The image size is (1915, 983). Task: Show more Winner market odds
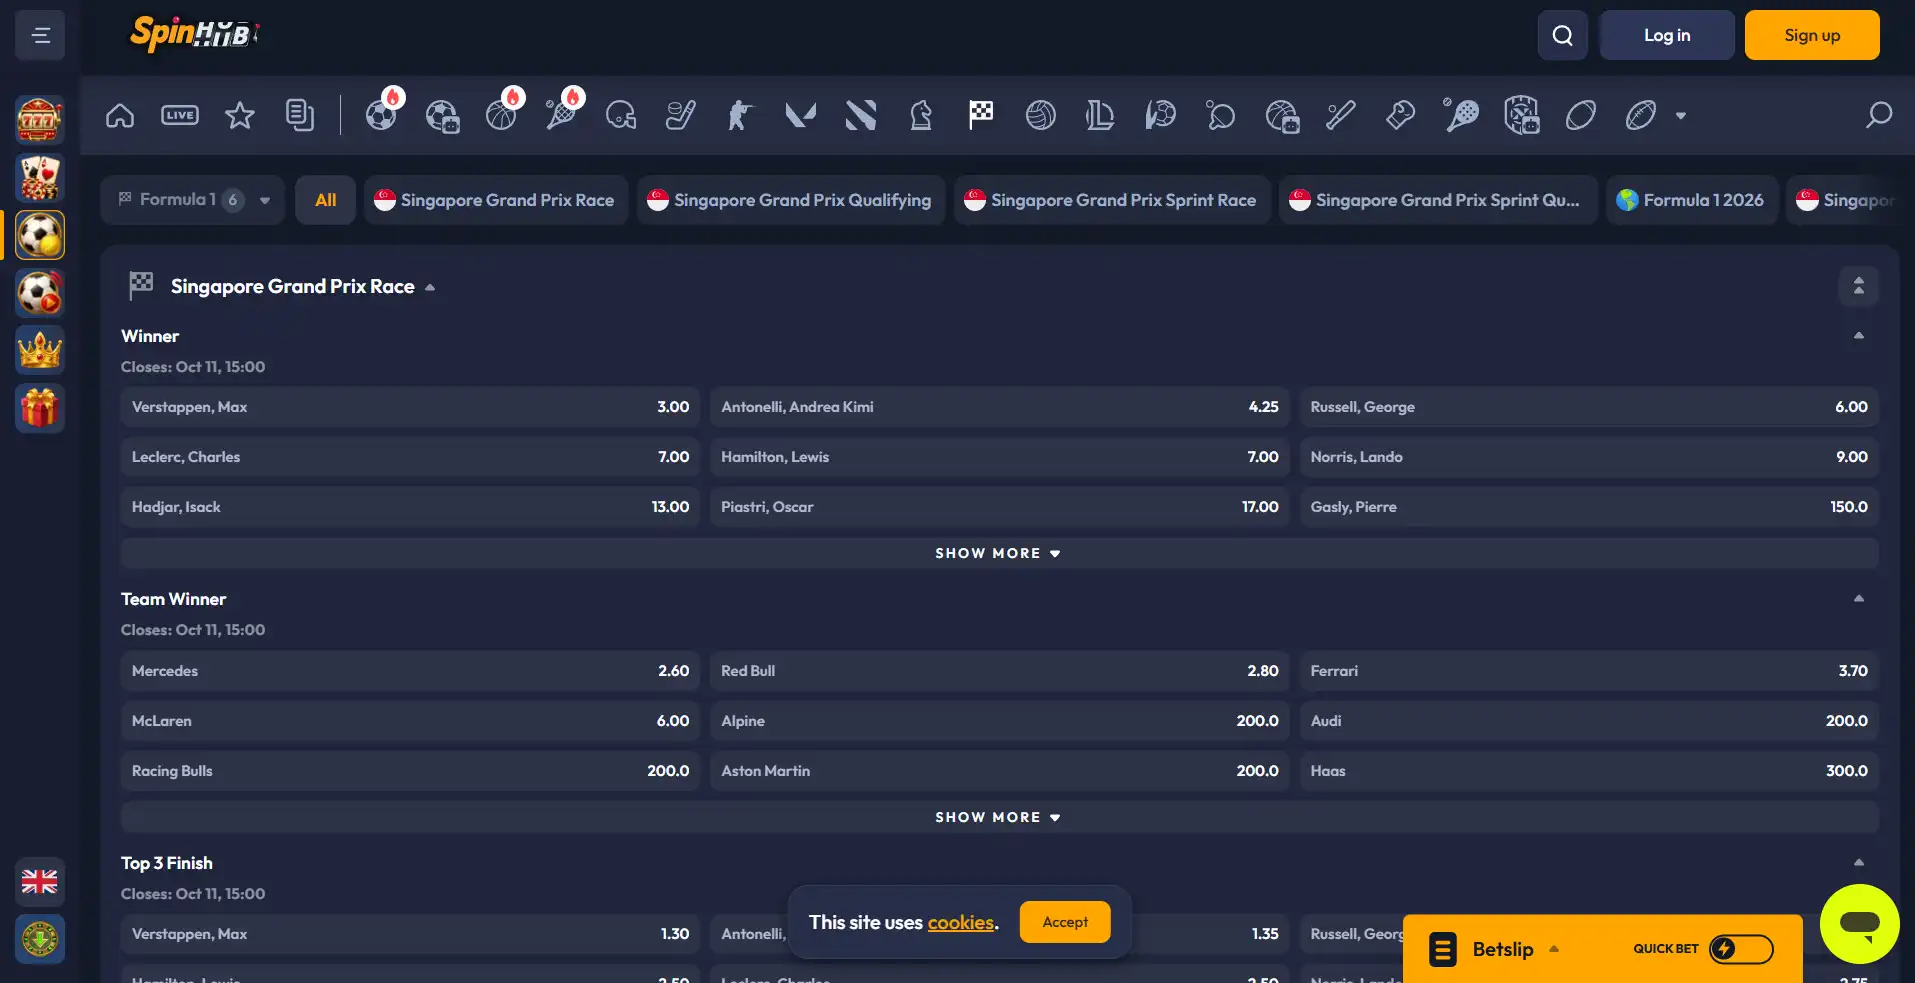[999, 553]
